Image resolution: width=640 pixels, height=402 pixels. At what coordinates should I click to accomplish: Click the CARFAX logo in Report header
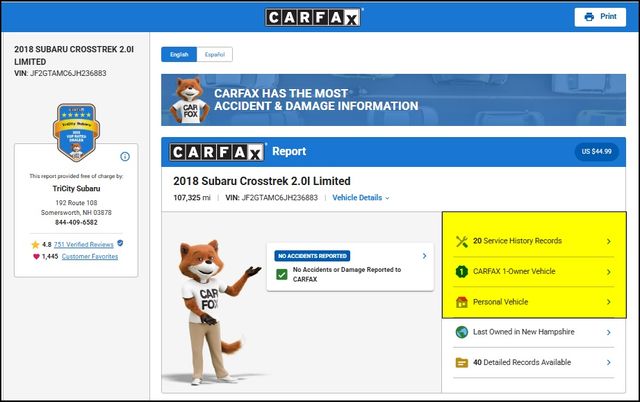click(x=217, y=152)
